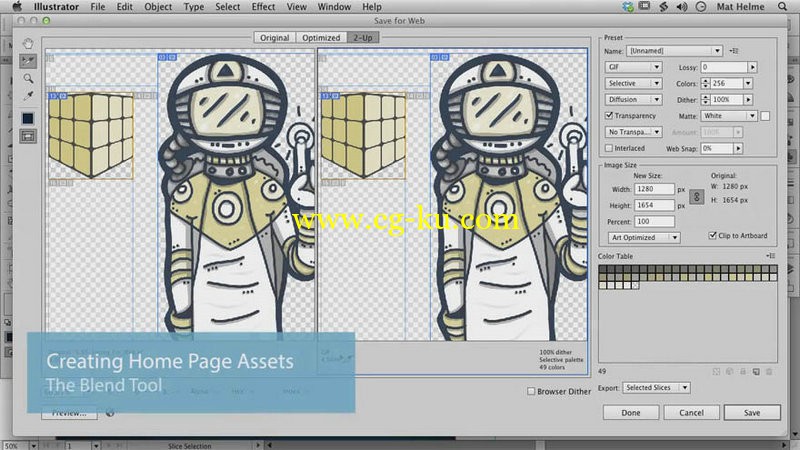Screen dimensions: 800x450
Task: Switch to the 2-Up tab
Action: 363,37
